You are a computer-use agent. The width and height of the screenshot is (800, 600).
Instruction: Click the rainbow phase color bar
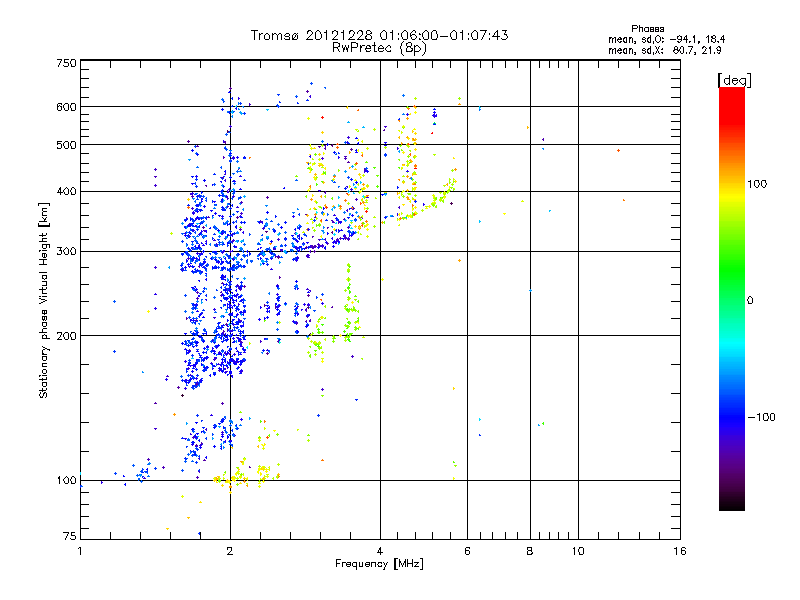coord(732,299)
